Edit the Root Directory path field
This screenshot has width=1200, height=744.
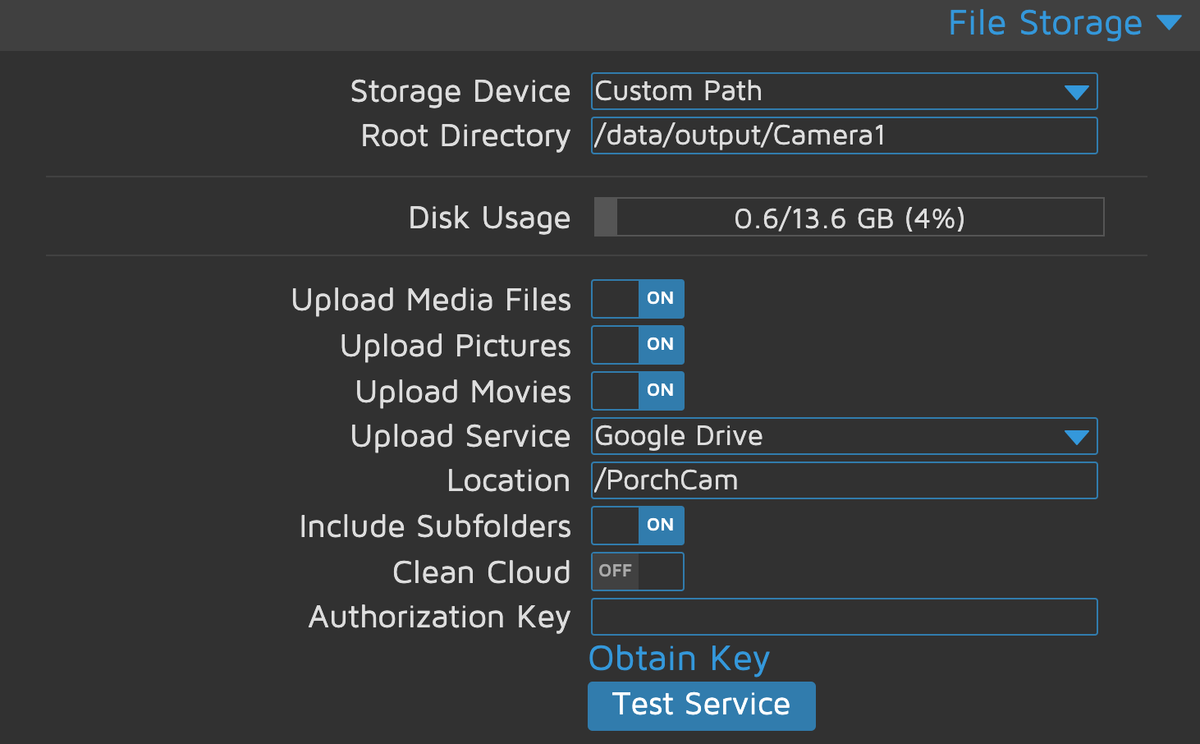pos(844,136)
